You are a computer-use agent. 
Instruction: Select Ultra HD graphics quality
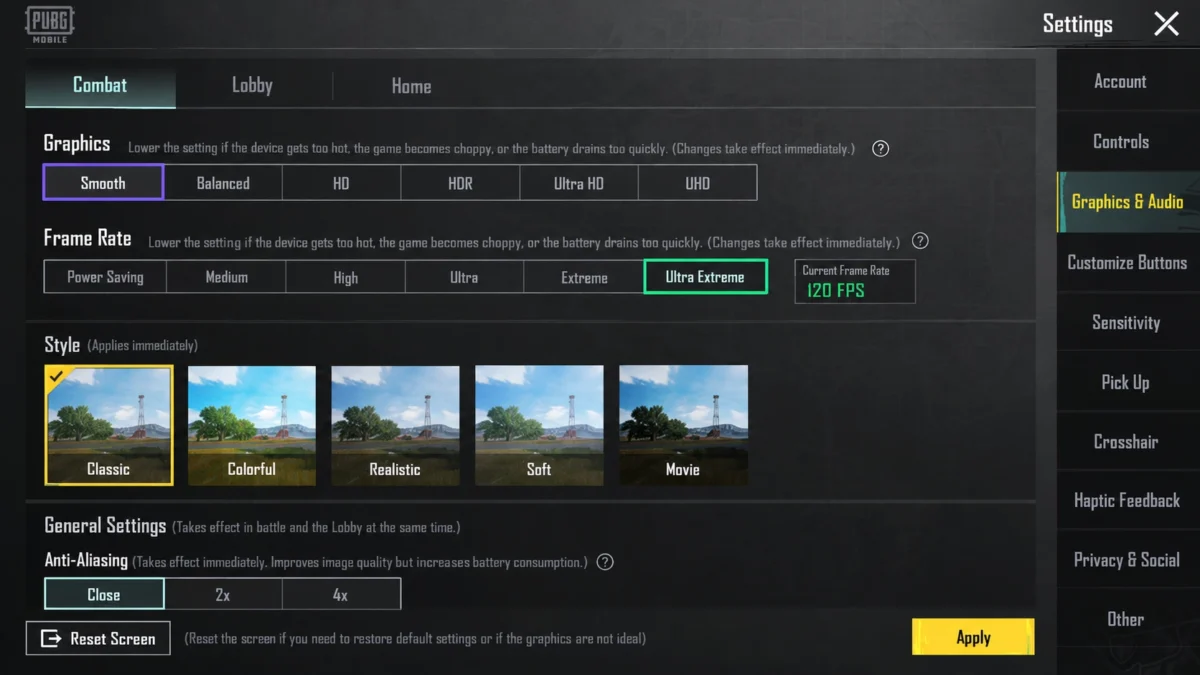(579, 183)
